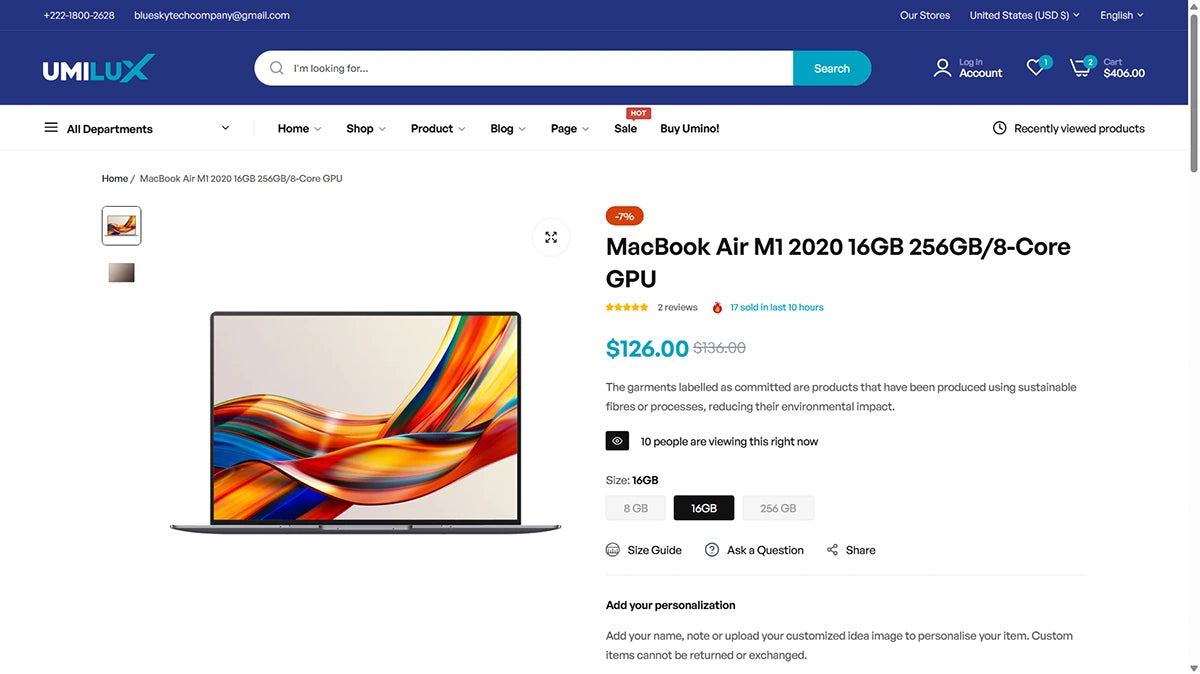Open the English language dropdown
The width and height of the screenshot is (1200, 674).
click(1121, 15)
